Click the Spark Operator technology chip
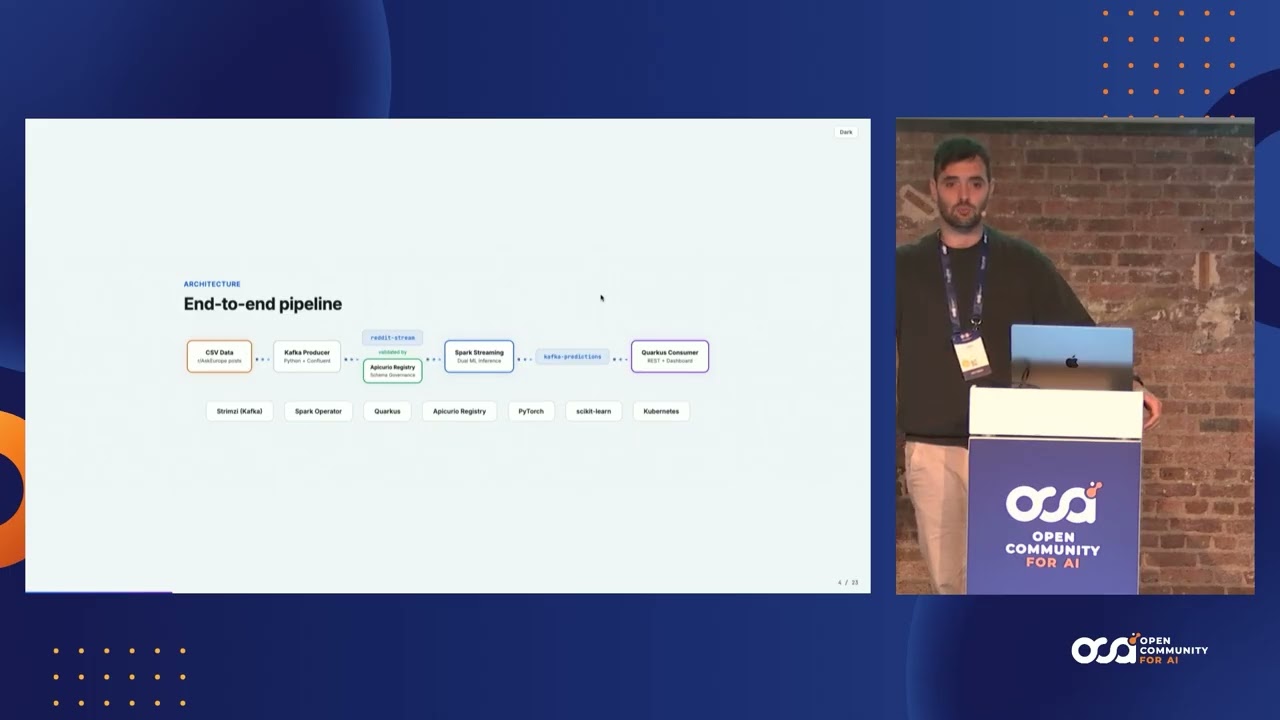This screenshot has height=720, width=1280. click(x=318, y=411)
